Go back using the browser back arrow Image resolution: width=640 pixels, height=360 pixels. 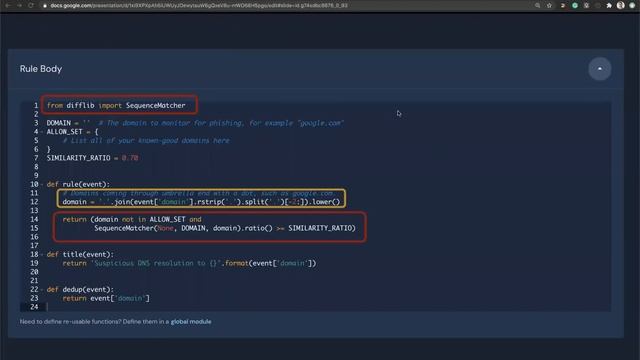[7, 5]
